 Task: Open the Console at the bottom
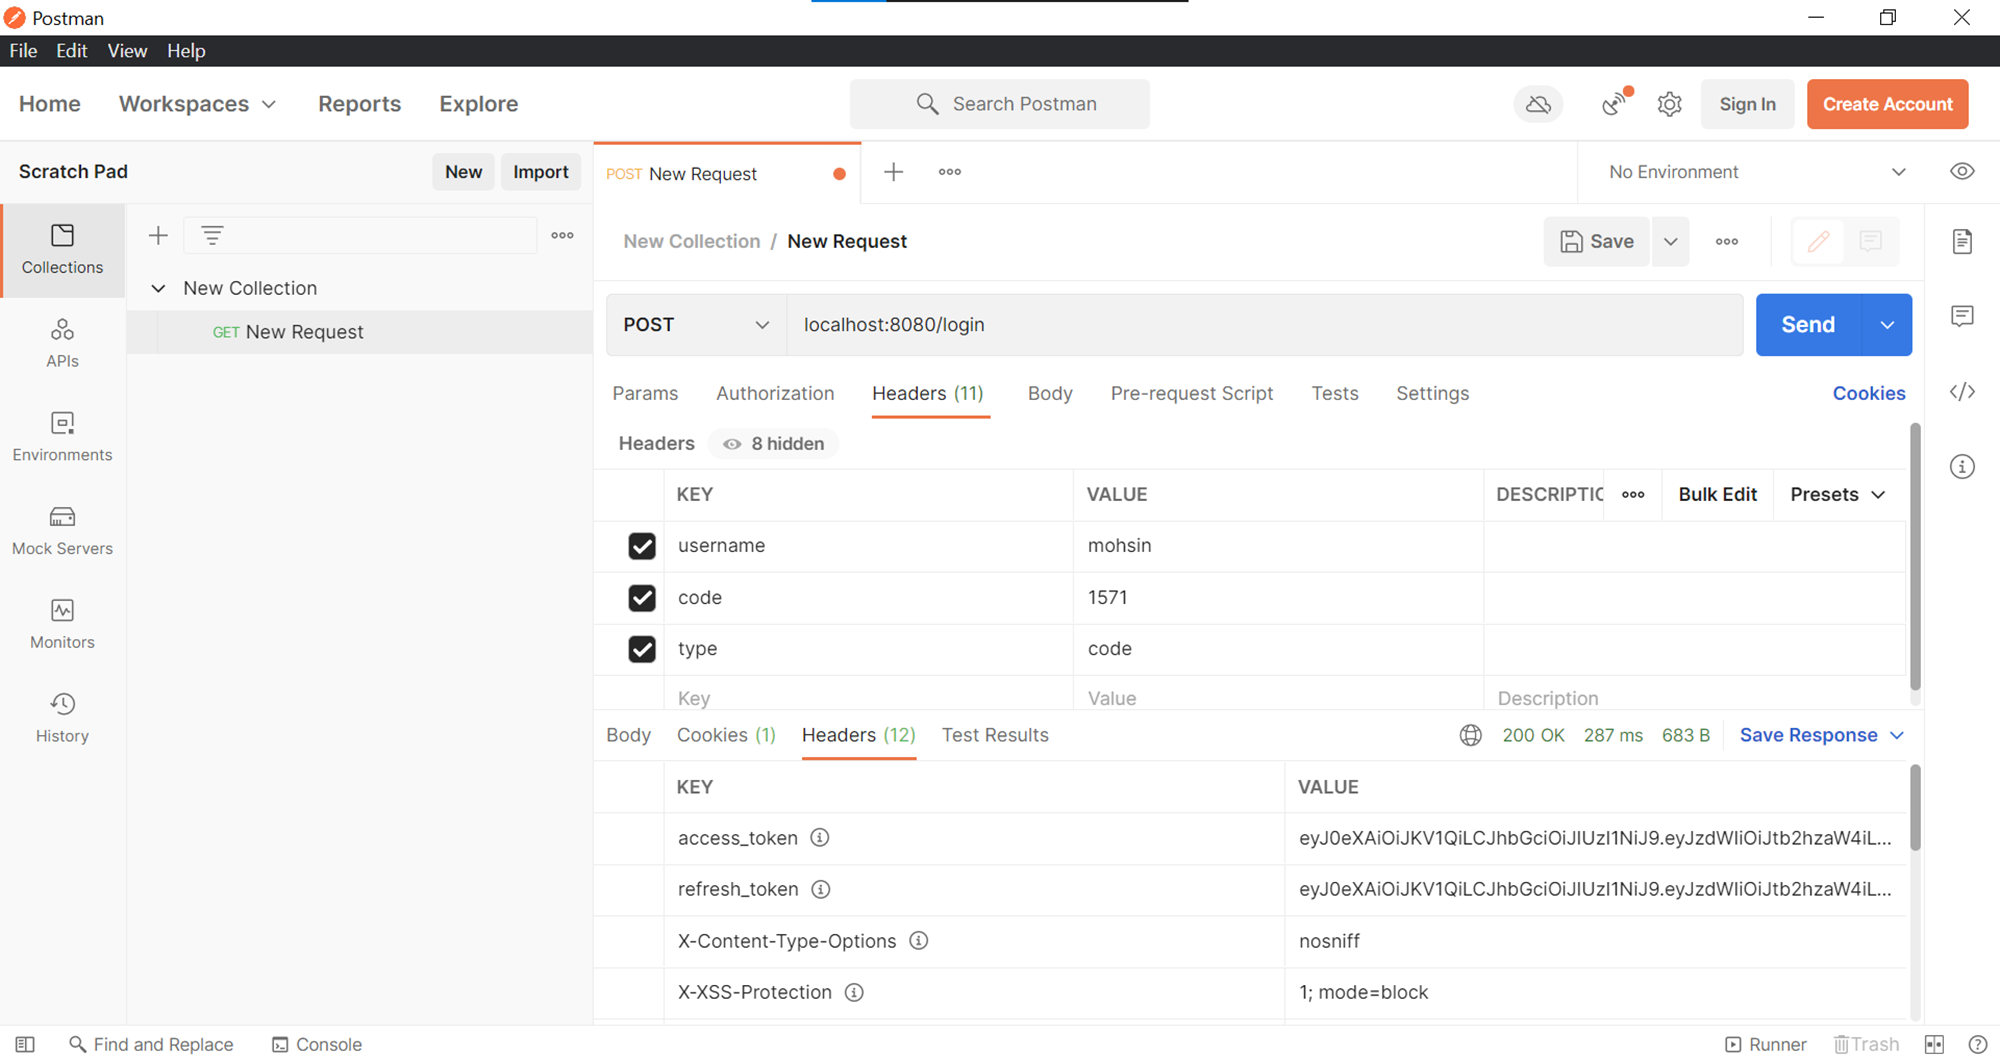[x=316, y=1044]
